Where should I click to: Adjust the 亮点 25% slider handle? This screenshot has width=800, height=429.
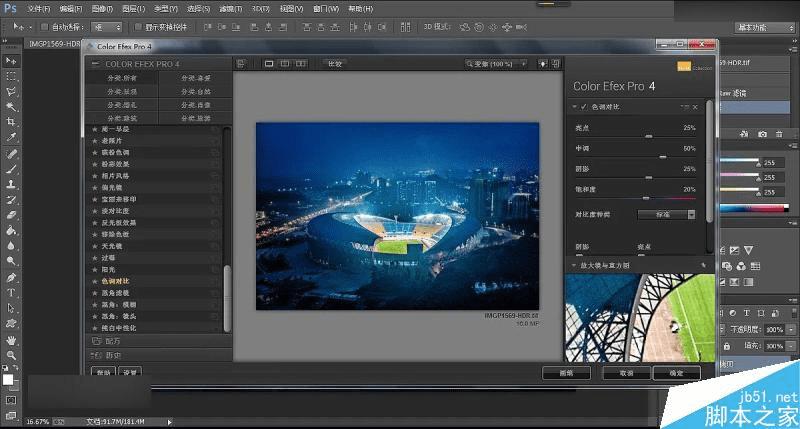click(x=648, y=136)
